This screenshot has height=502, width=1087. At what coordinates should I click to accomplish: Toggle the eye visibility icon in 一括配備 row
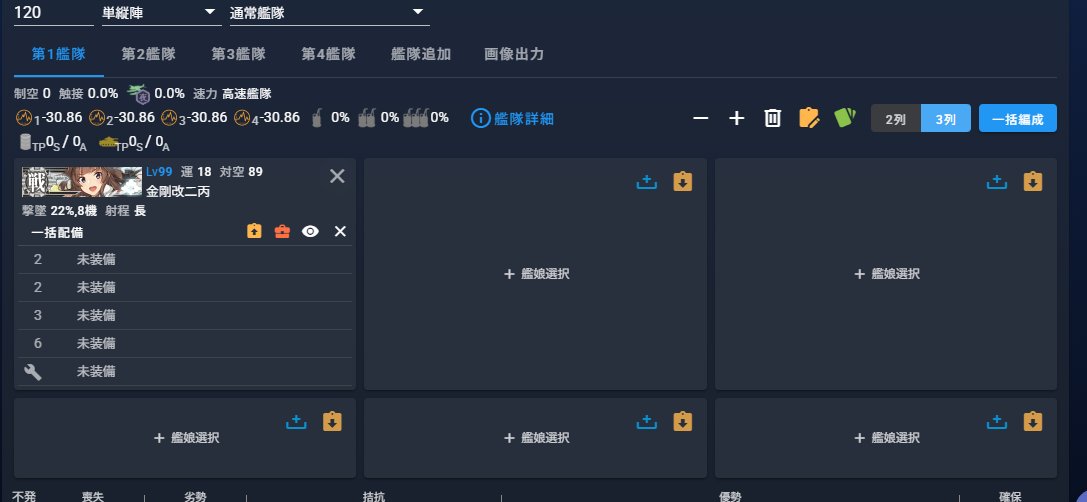[x=311, y=232]
